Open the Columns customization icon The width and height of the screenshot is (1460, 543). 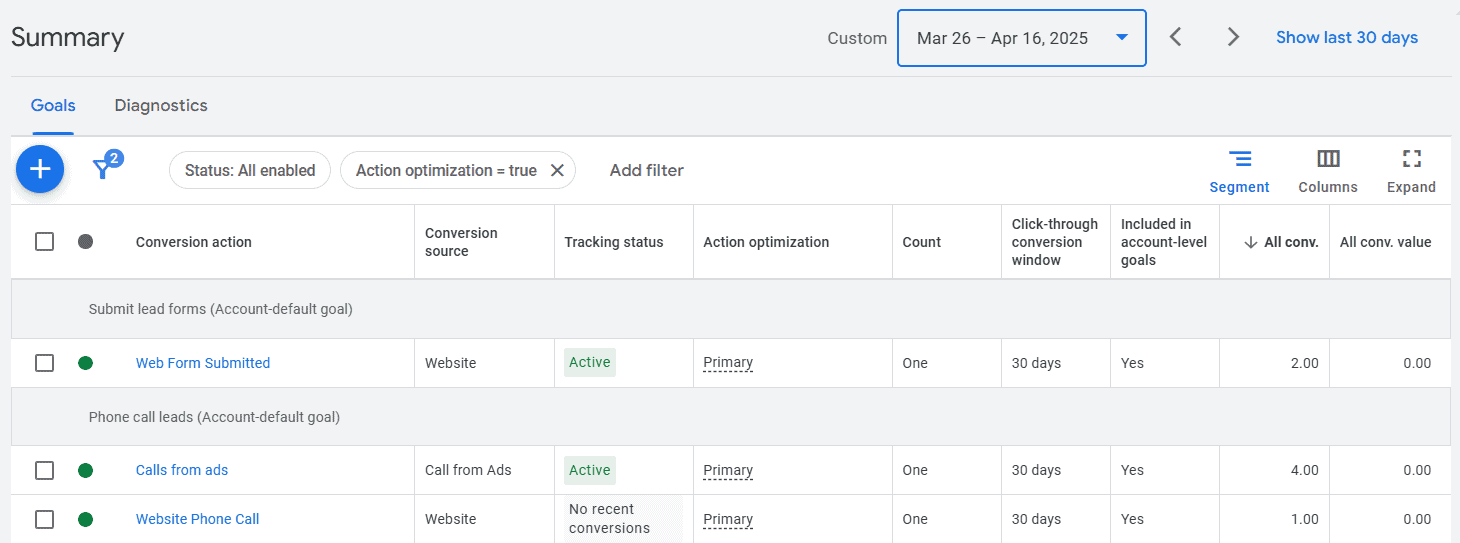(1327, 159)
